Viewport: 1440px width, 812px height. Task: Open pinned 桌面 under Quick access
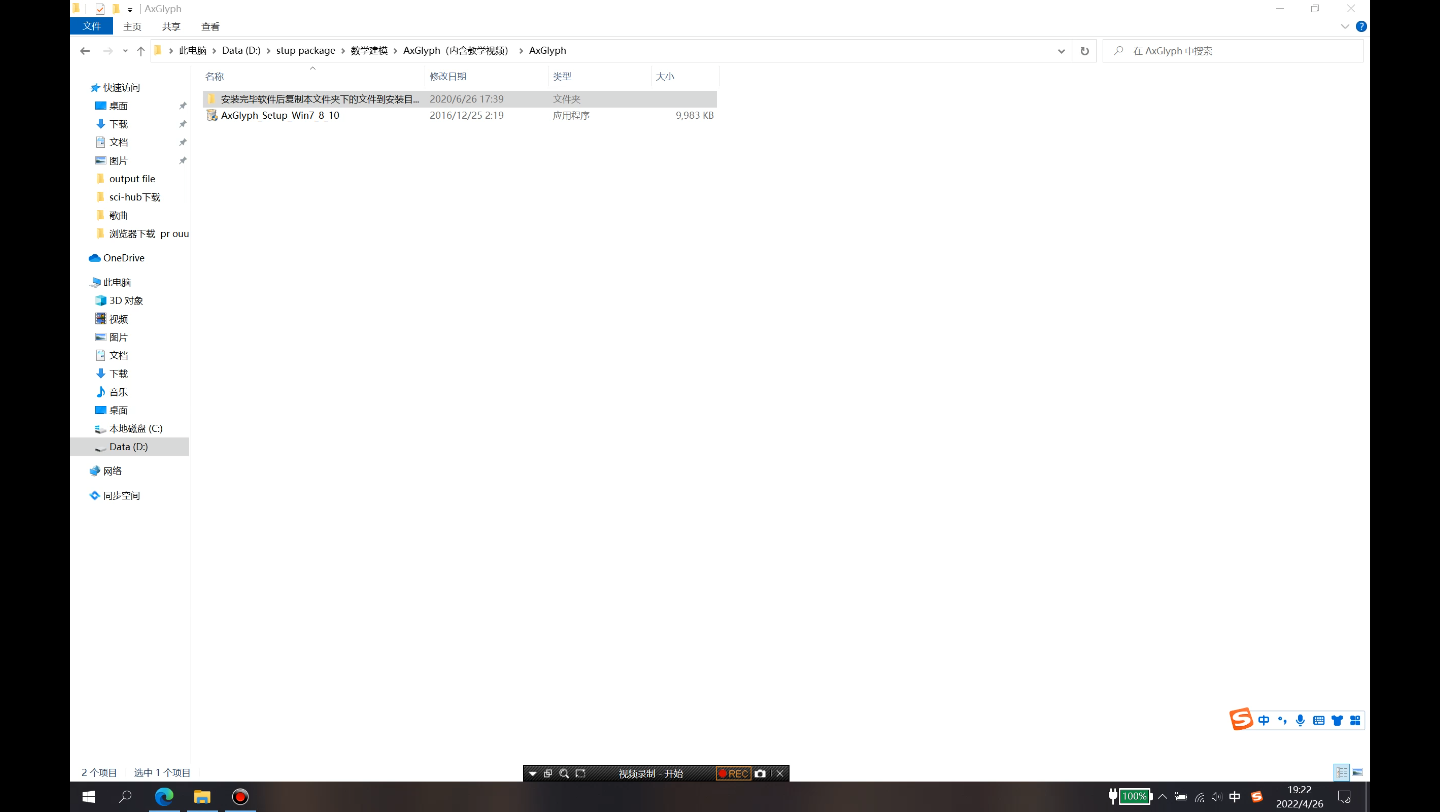pos(118,106)
